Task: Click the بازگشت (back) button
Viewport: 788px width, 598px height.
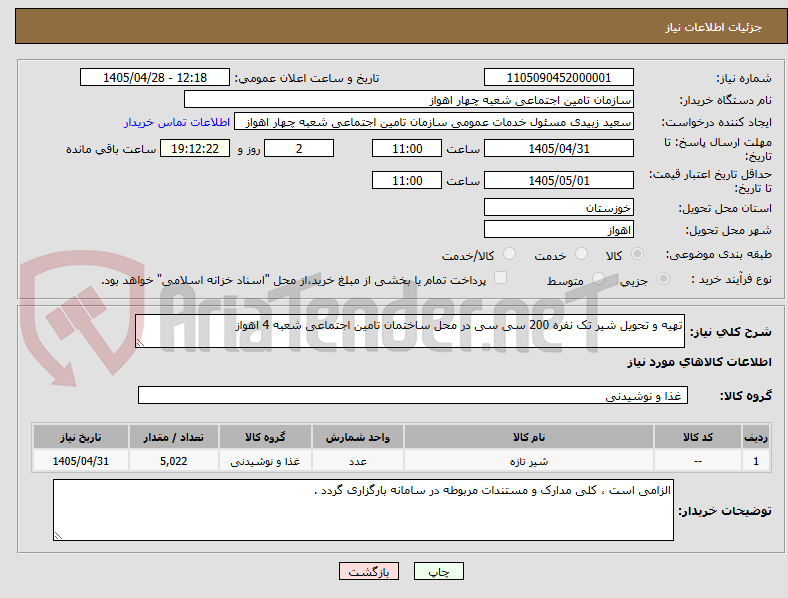Action: point(369,571)
